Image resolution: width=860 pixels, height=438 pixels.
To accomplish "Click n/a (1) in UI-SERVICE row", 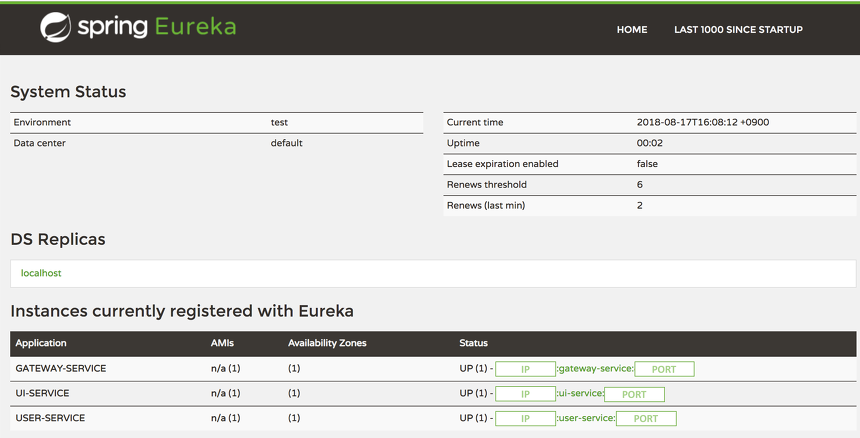I will [x=225, y=393].
